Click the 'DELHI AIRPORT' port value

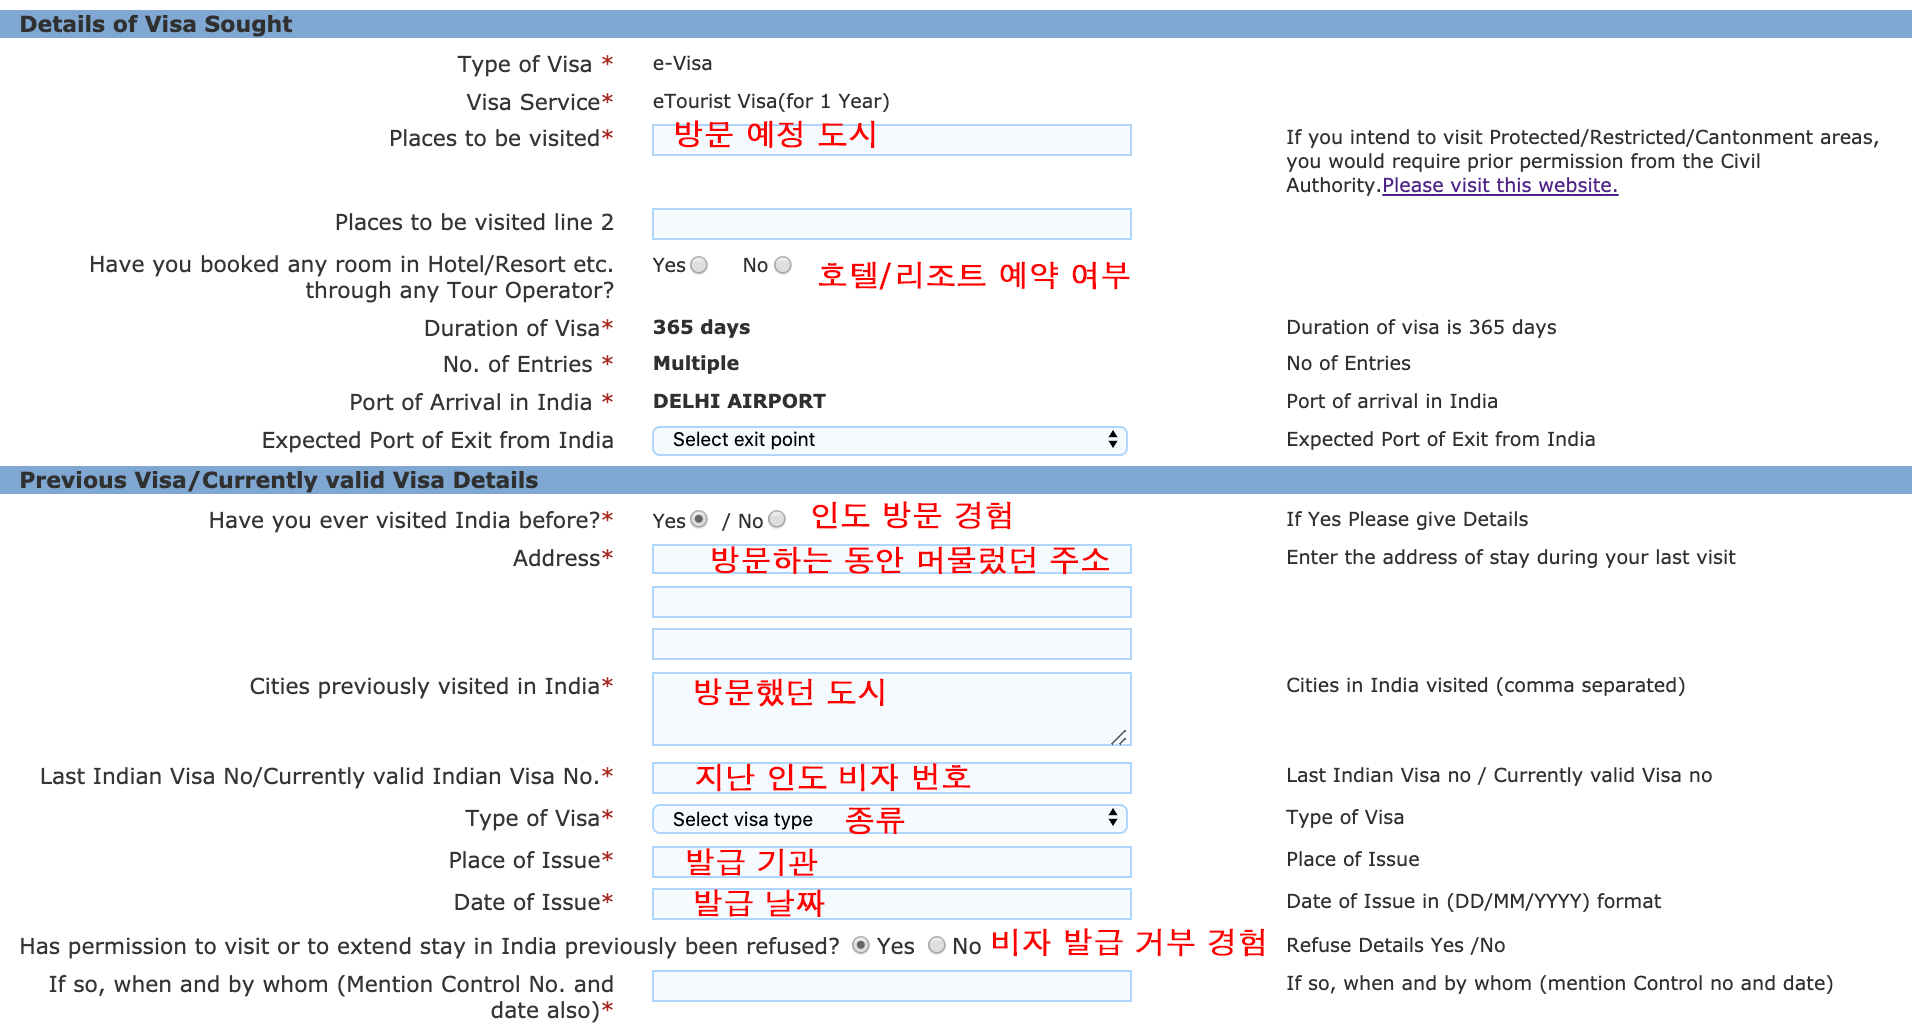click(x=739, y=401)
